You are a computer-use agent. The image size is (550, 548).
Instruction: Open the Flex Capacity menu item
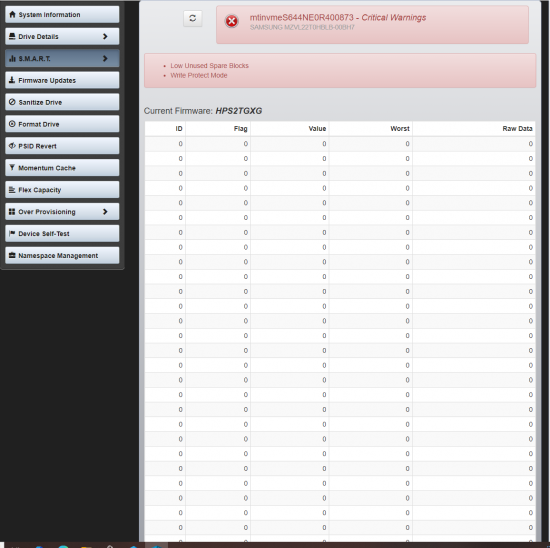pyautogui.click(x=62, y=190)
